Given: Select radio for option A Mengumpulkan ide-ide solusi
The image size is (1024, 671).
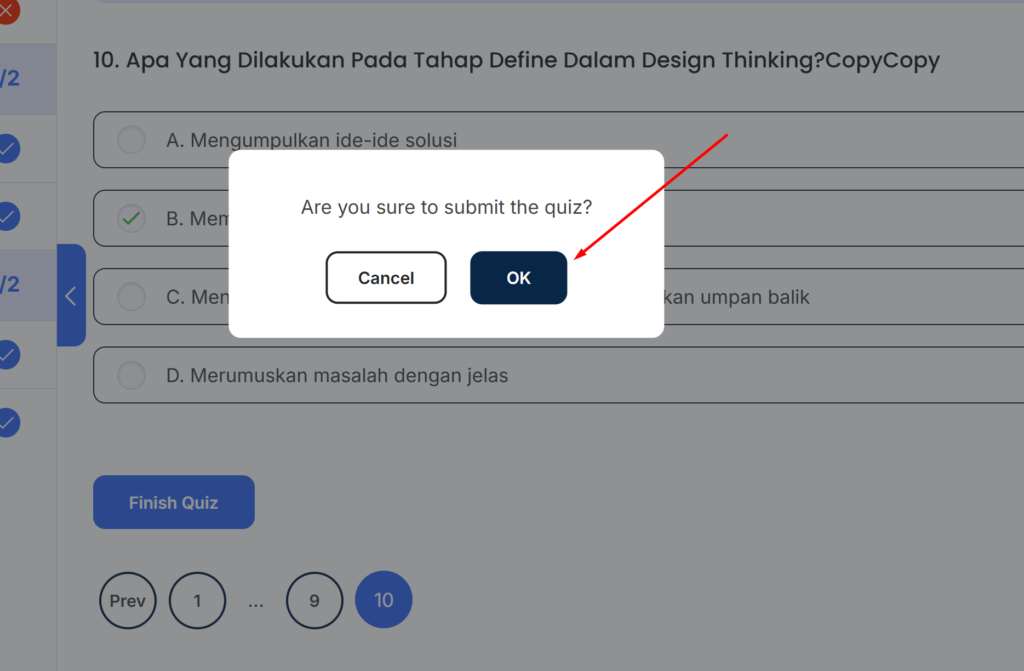Looking at the screenshot, I should click(x=131, y=140).
